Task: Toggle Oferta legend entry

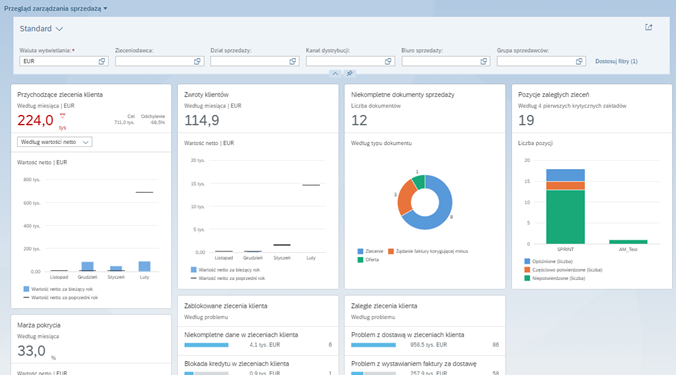Action: (x=368, y=260)
